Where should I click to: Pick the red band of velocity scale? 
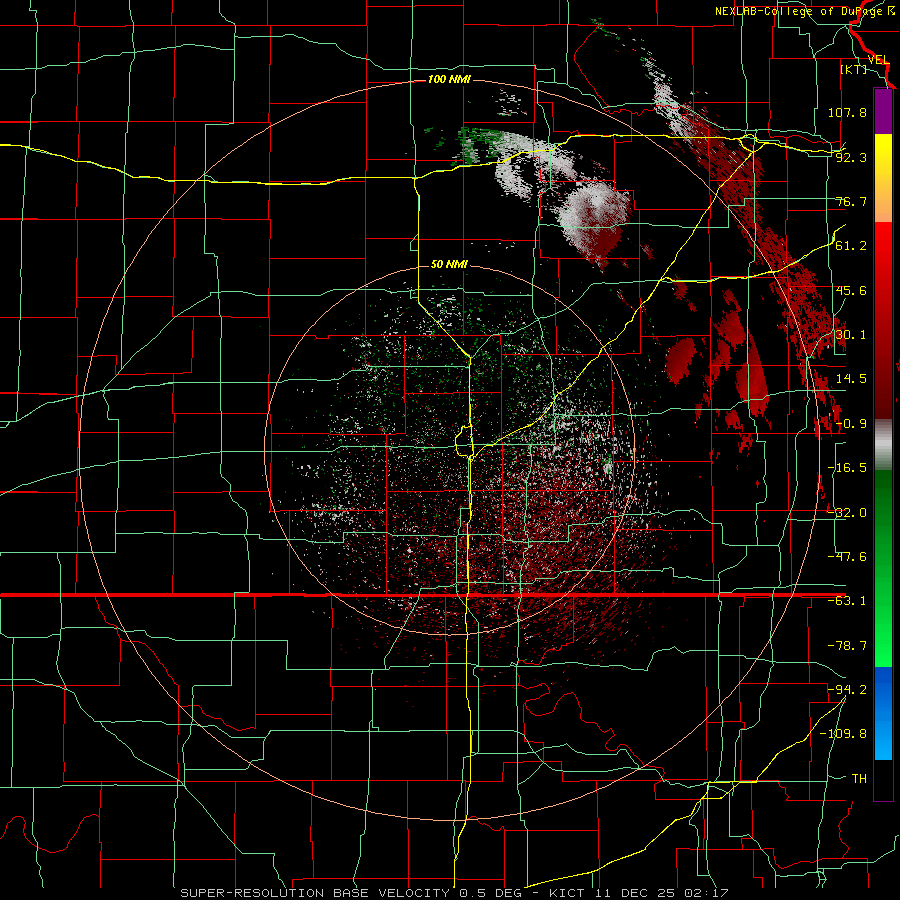pos(883,320)
